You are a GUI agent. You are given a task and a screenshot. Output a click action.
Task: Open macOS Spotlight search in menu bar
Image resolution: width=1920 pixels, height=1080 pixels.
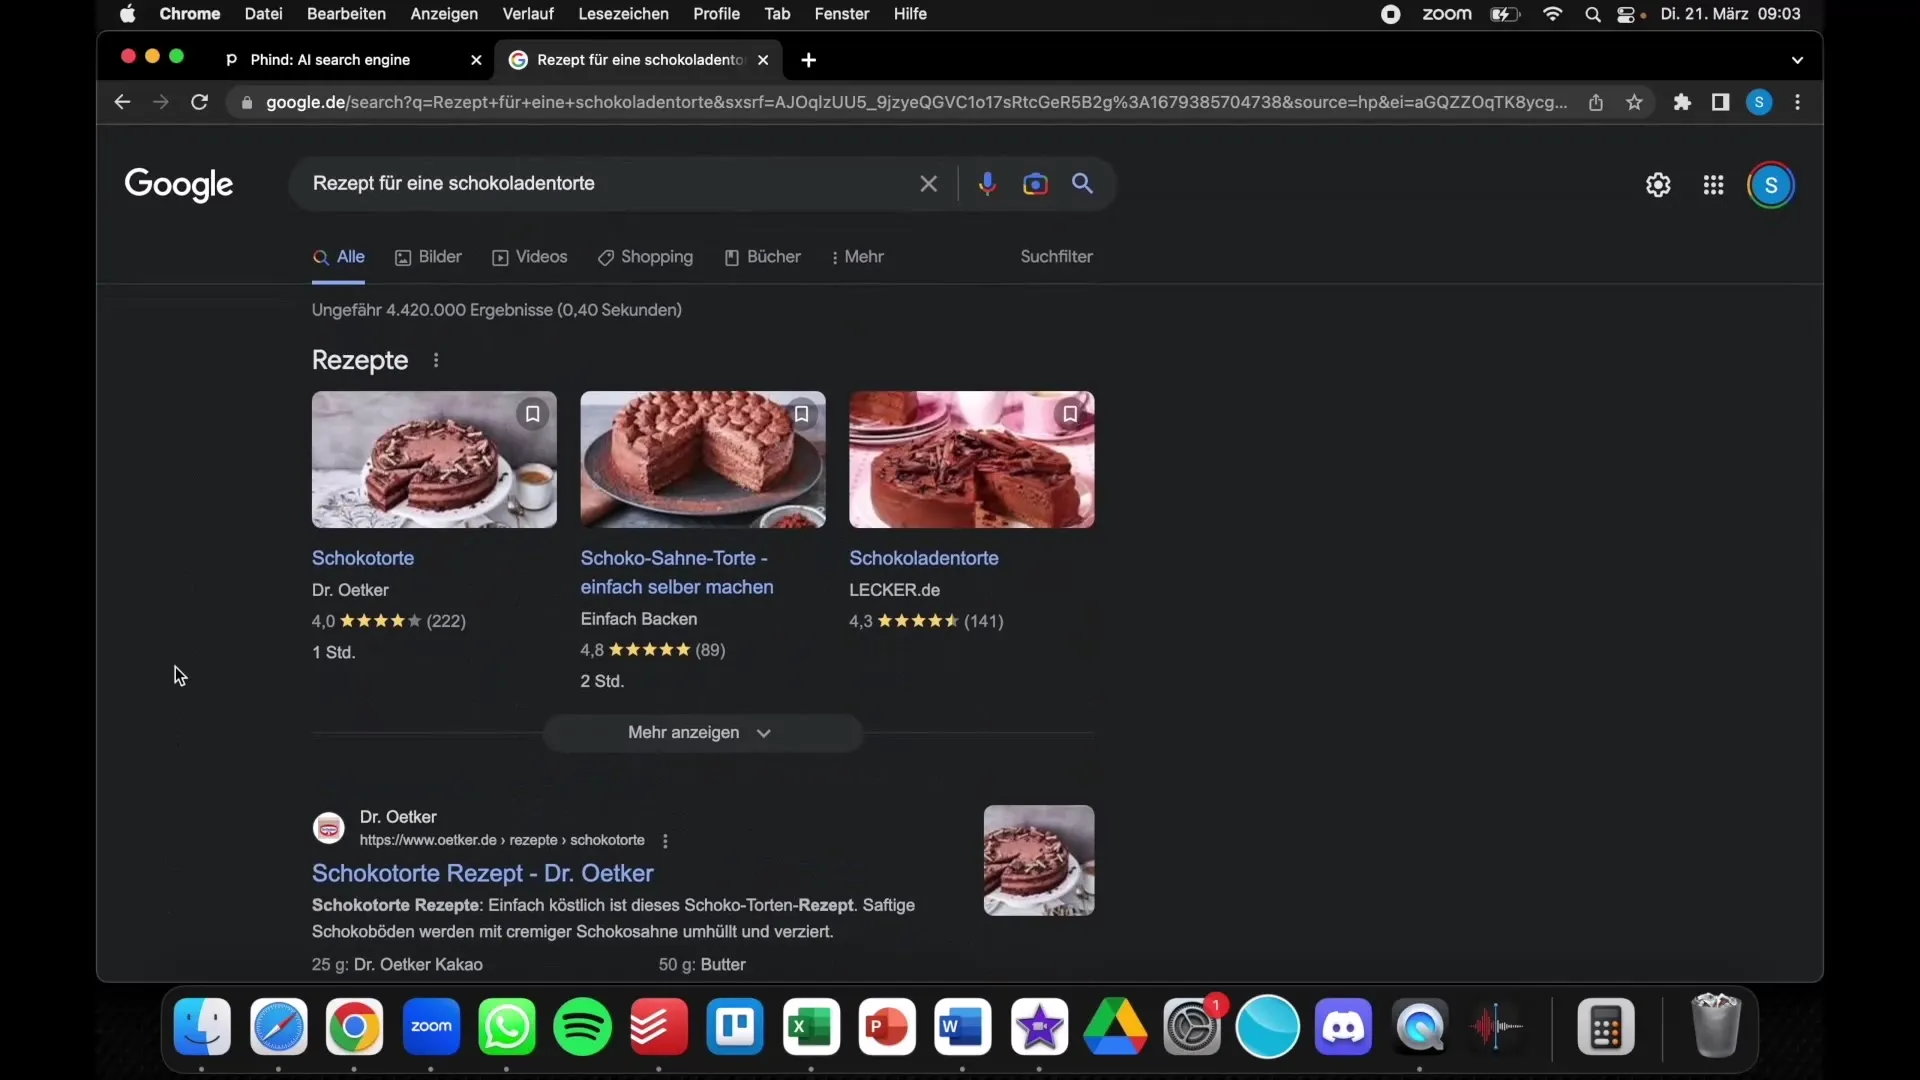click(1592, 14)
